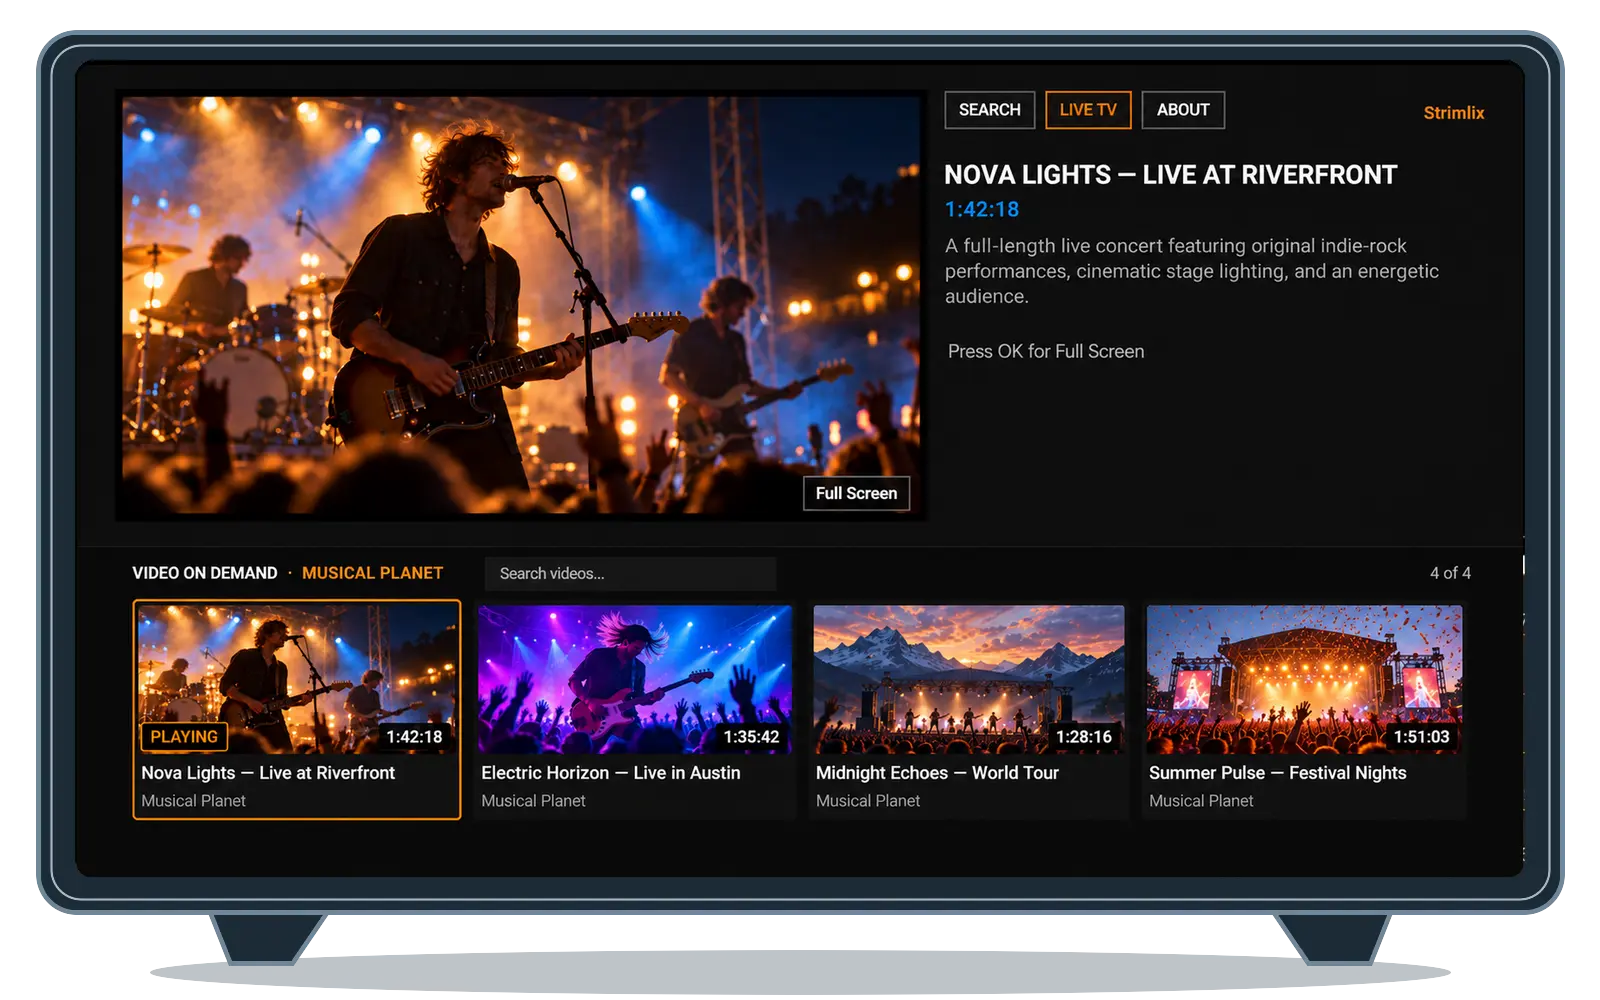
Task: Click the 1:35:42 duration badge
Action: coord(751,737)
